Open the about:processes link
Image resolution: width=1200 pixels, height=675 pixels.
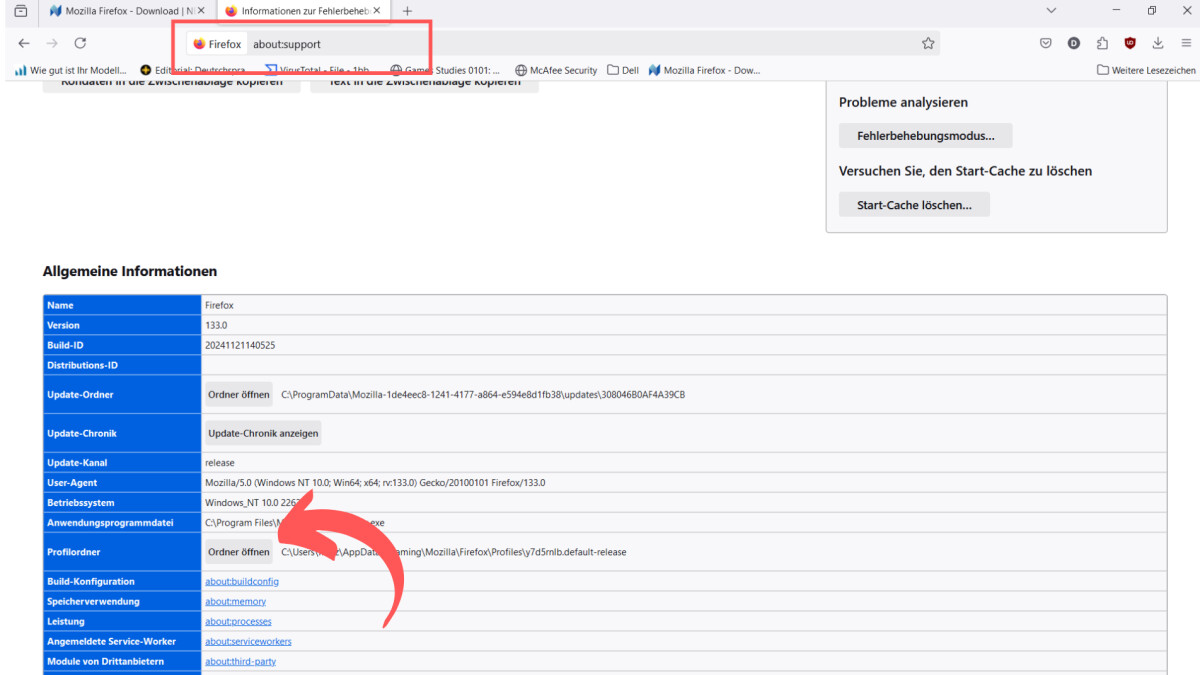click(x=238, y=621)
